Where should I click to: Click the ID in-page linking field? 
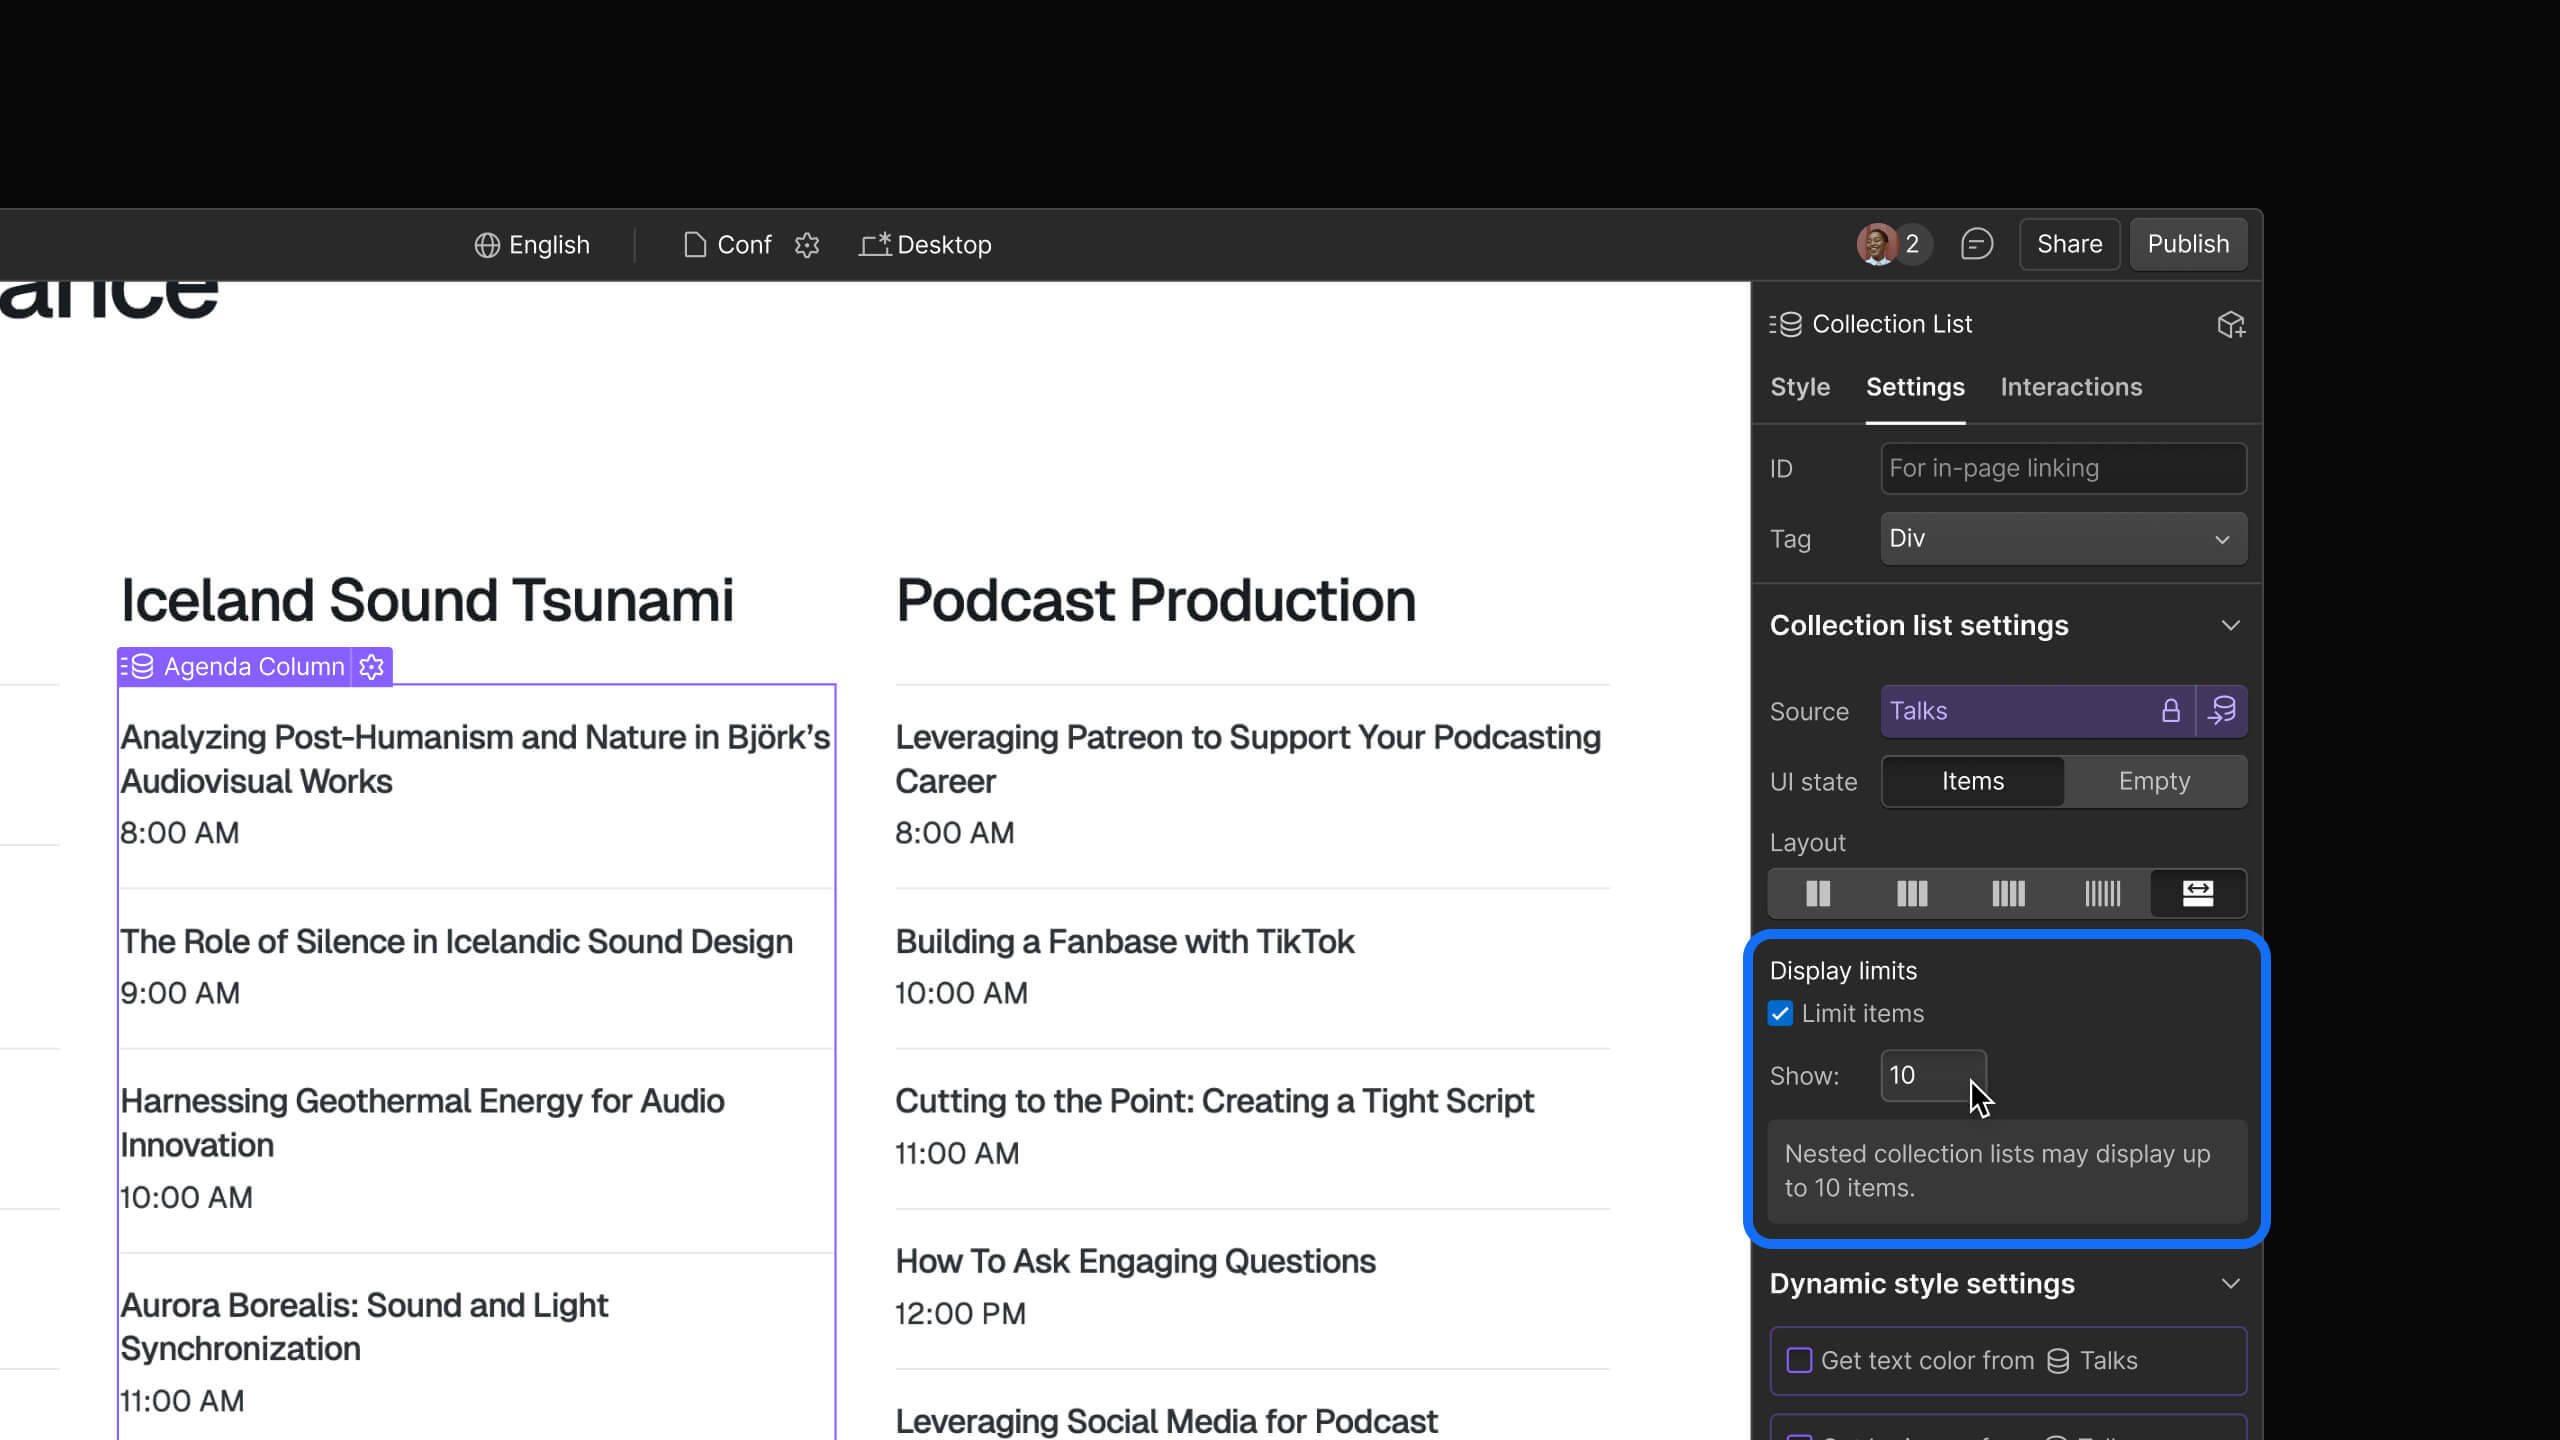click(x=2062, y=468)
